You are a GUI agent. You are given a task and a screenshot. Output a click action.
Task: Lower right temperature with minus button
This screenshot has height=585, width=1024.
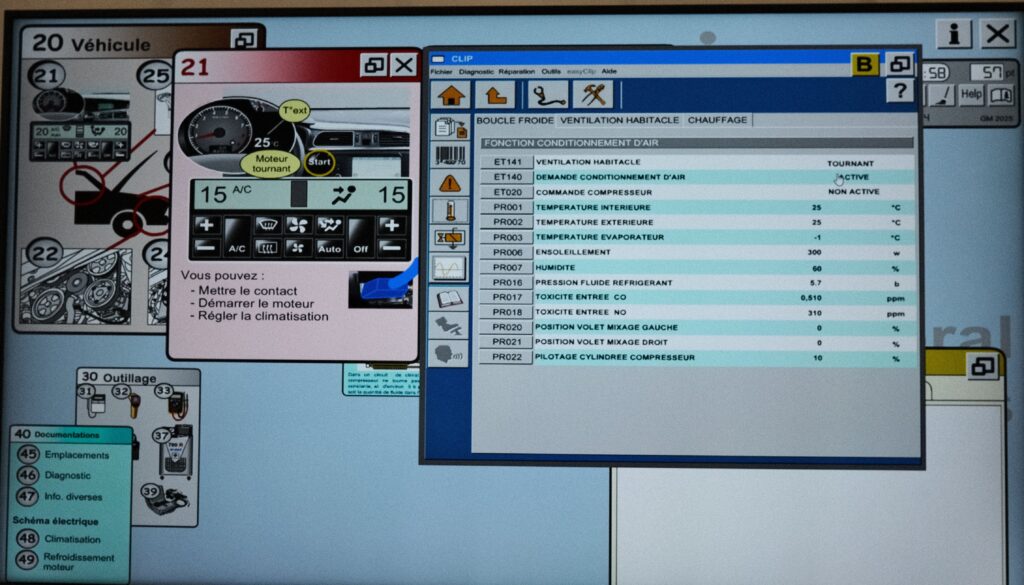point(391,248)
